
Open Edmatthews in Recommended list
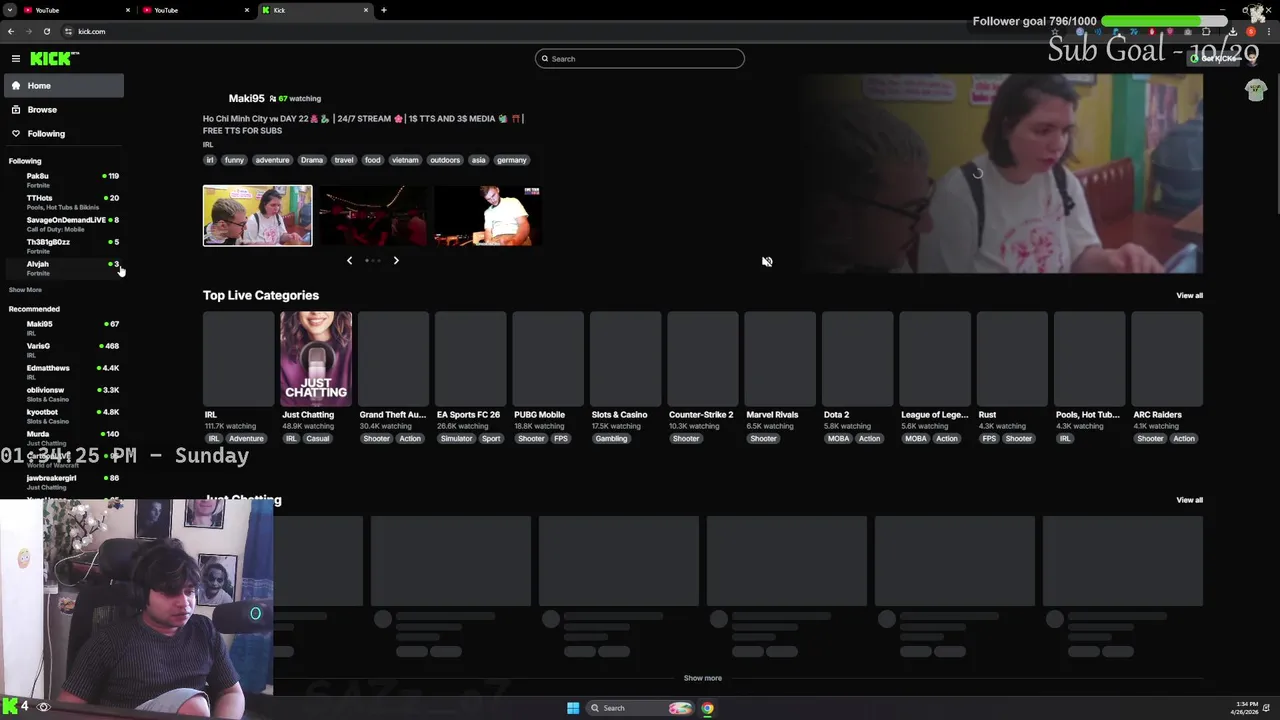(x=64, y=372)
